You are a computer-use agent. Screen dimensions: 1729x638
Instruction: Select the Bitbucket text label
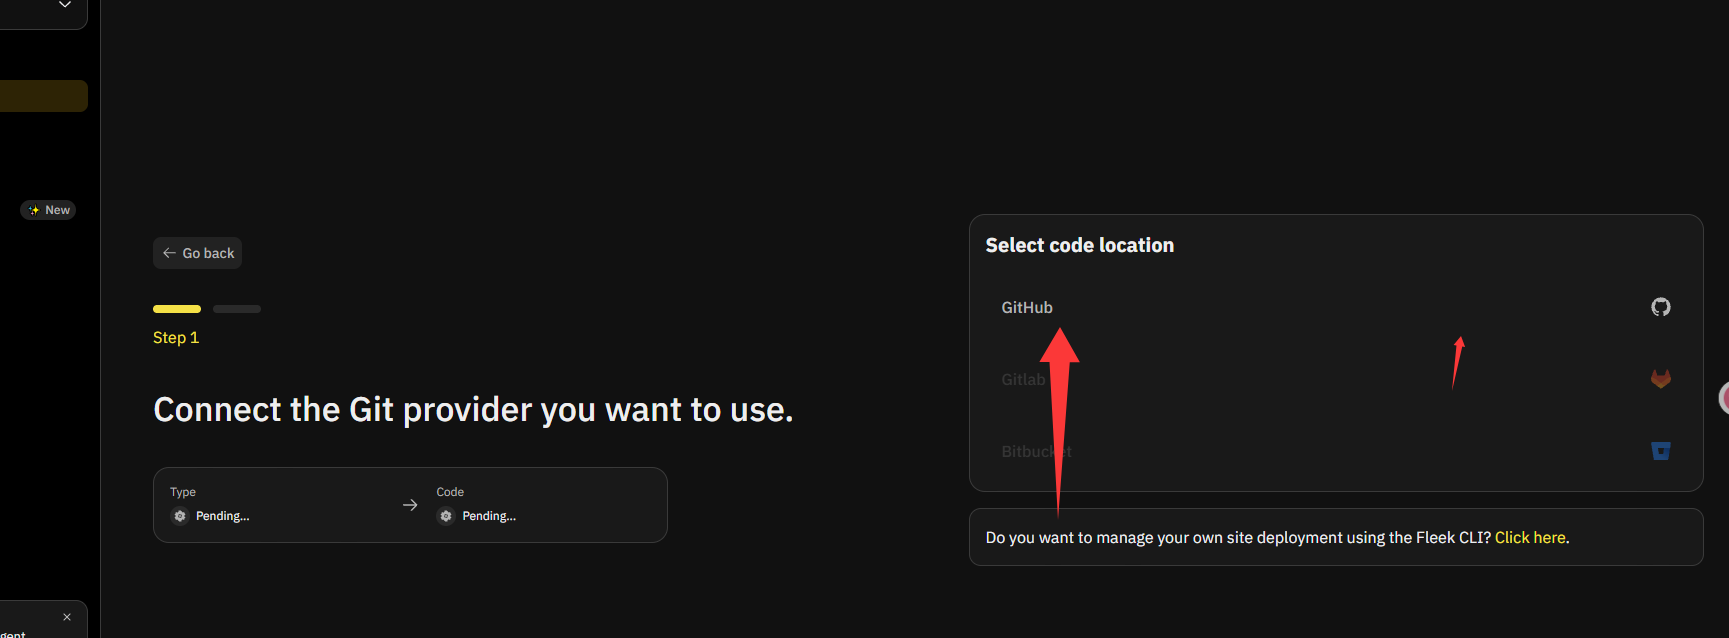pyautogui.click(x=1034, y=452)
